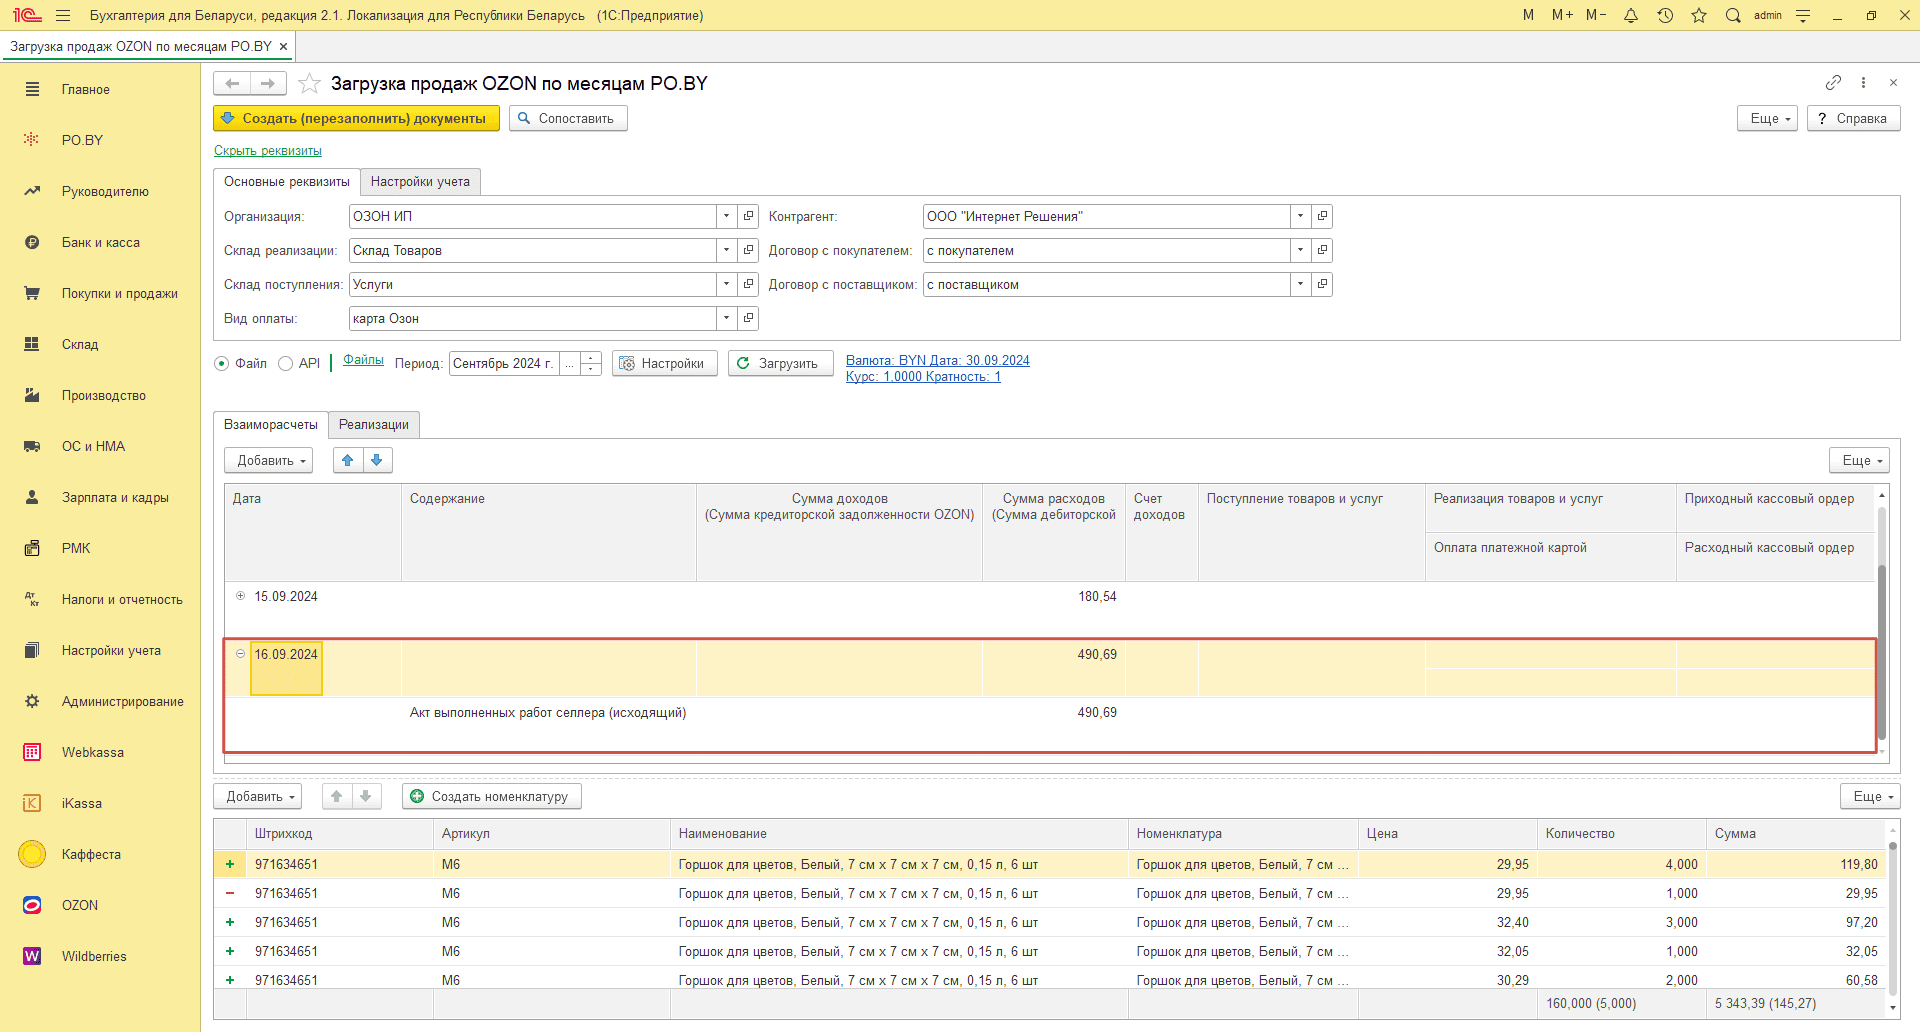Click the Сумма column header in goods table

(1795, 833)
